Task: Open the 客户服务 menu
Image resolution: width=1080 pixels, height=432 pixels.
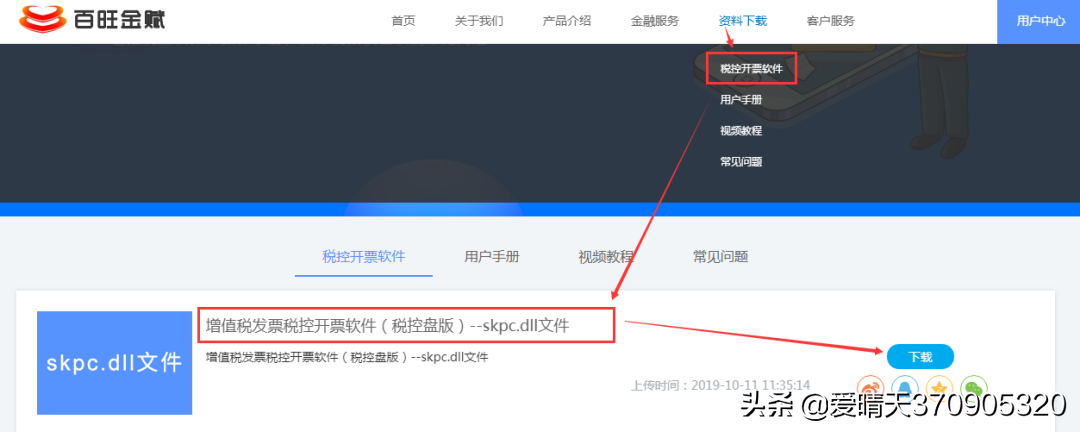Action: click(x=831, y=21)
